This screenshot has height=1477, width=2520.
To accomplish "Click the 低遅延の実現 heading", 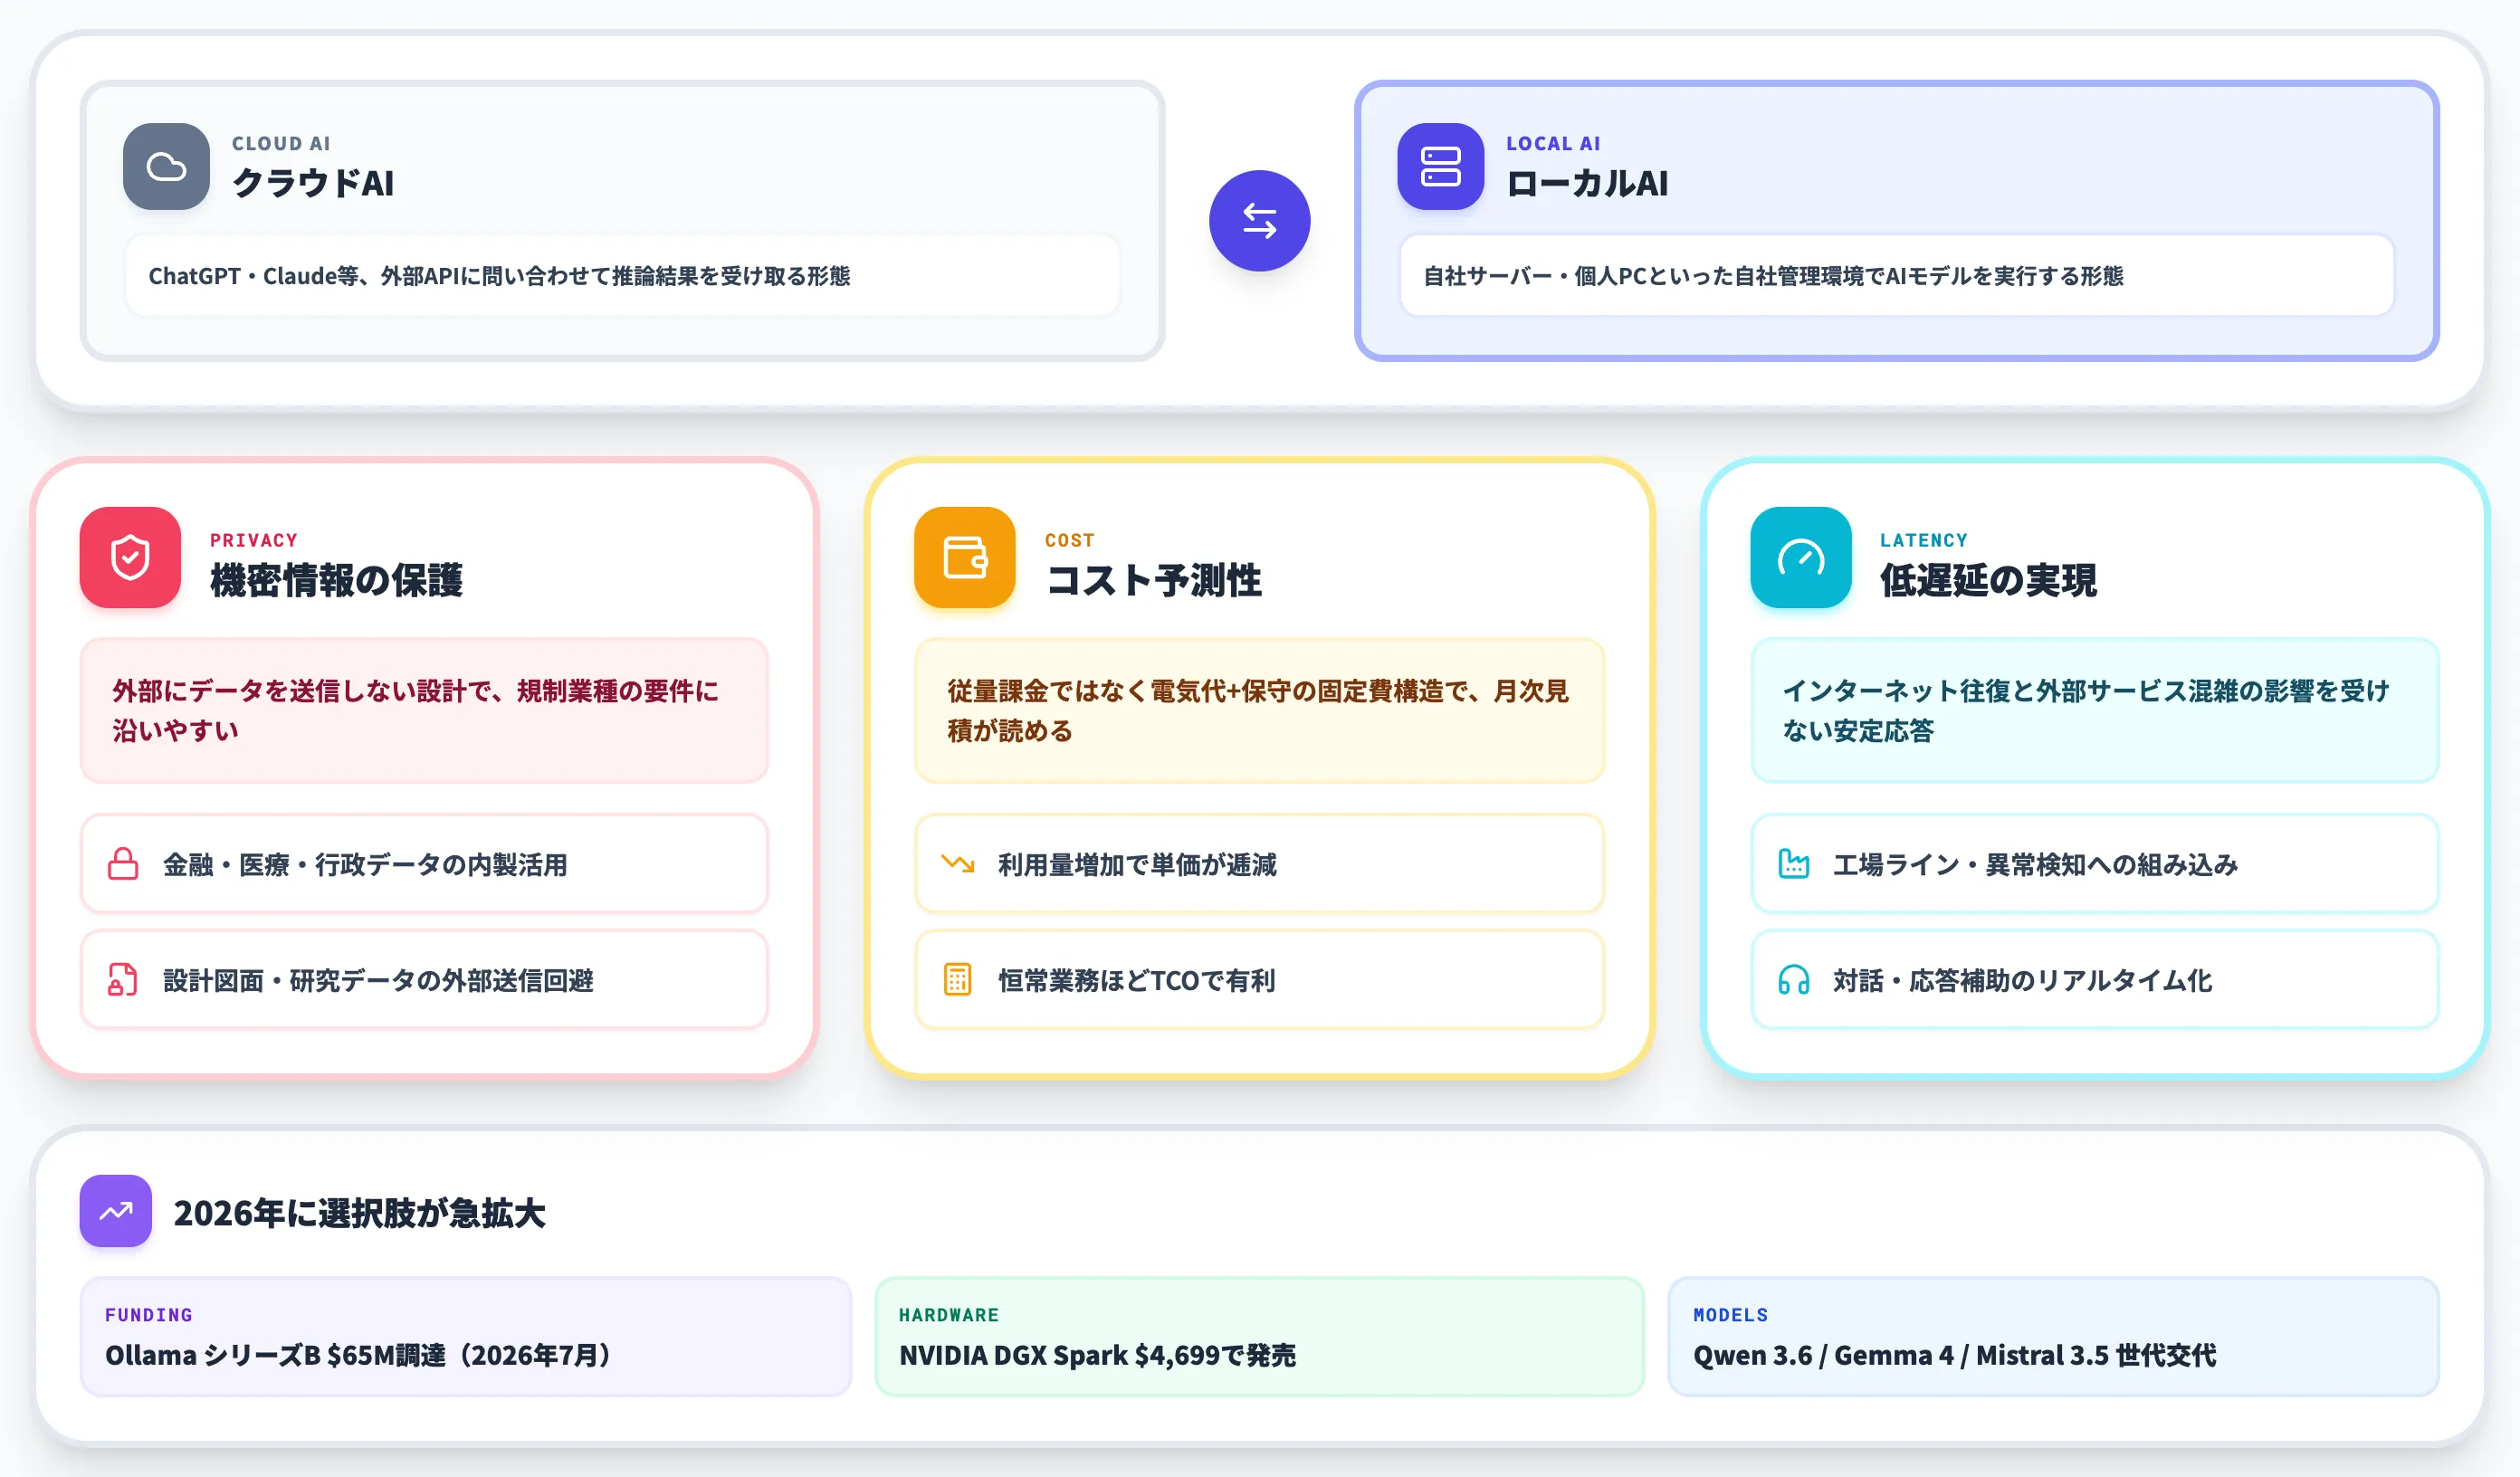I will (1988, 580).
